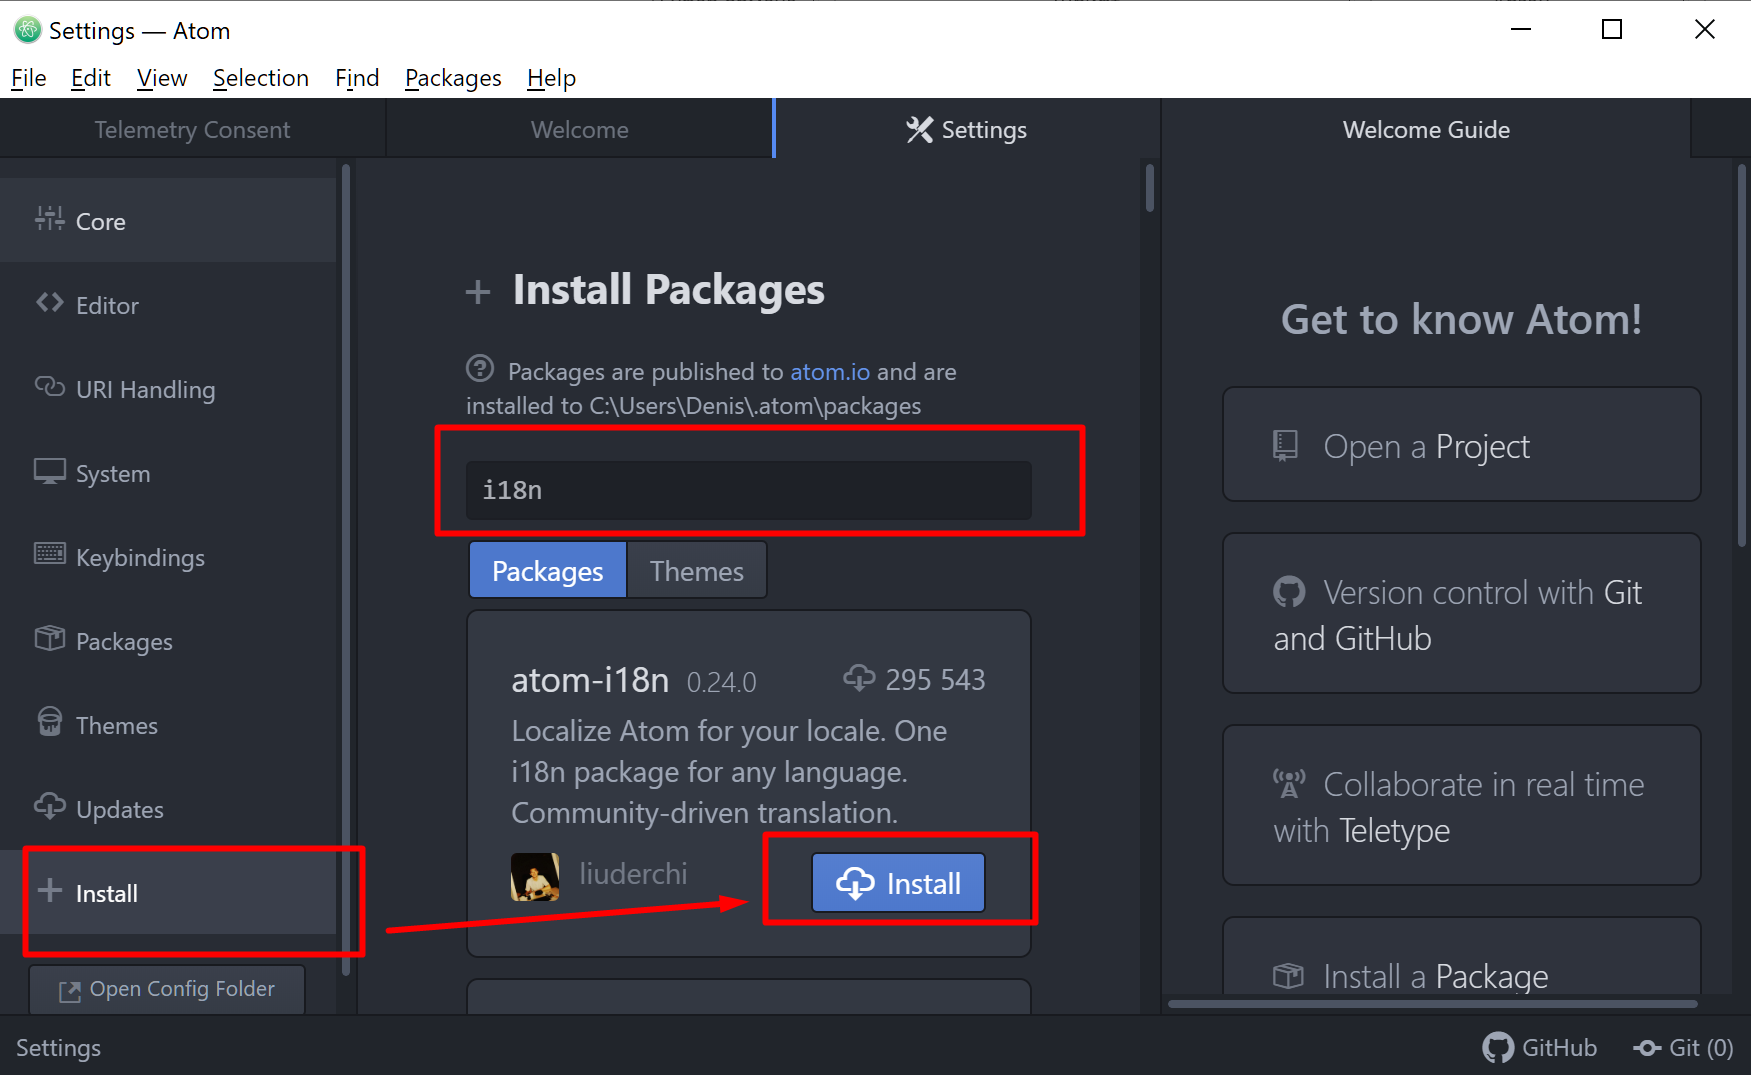Screen dimensions: 1751x1075
Task: Click the Welcome Guide vertical scrollbar
Action: coord(1741,355)
